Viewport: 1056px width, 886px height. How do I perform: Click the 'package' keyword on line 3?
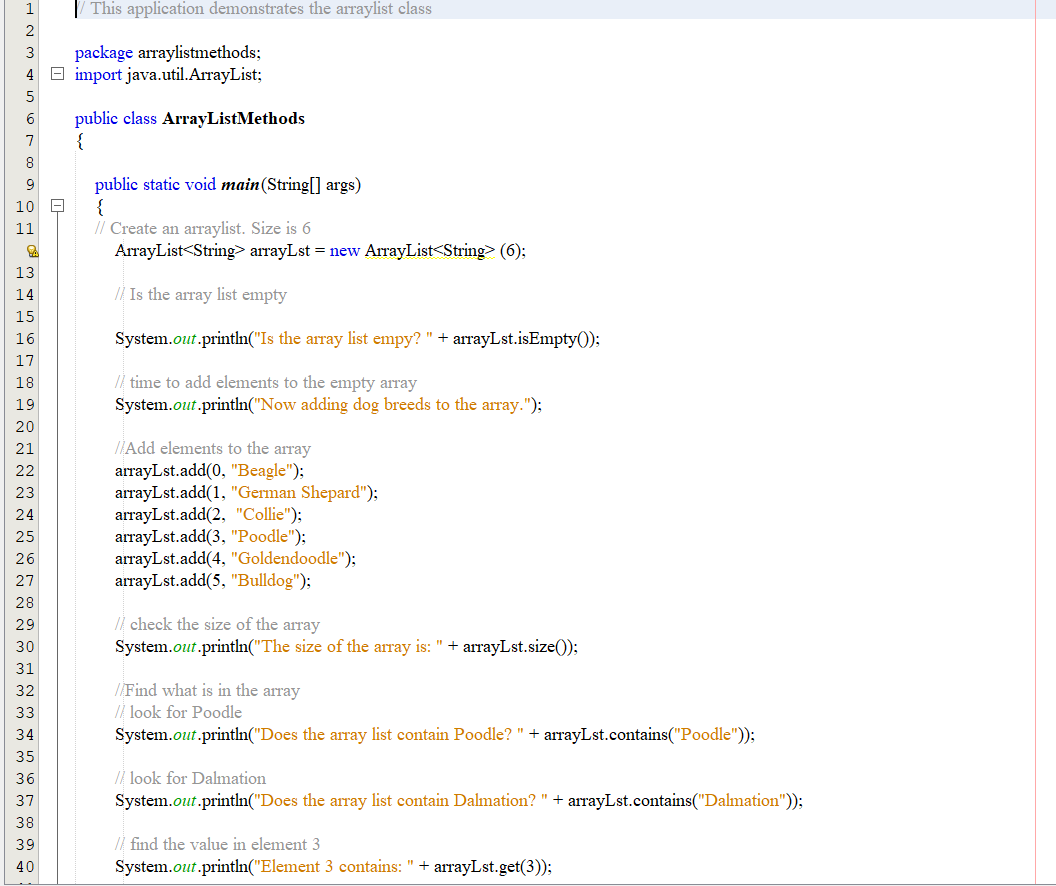[x=104, y=53]
